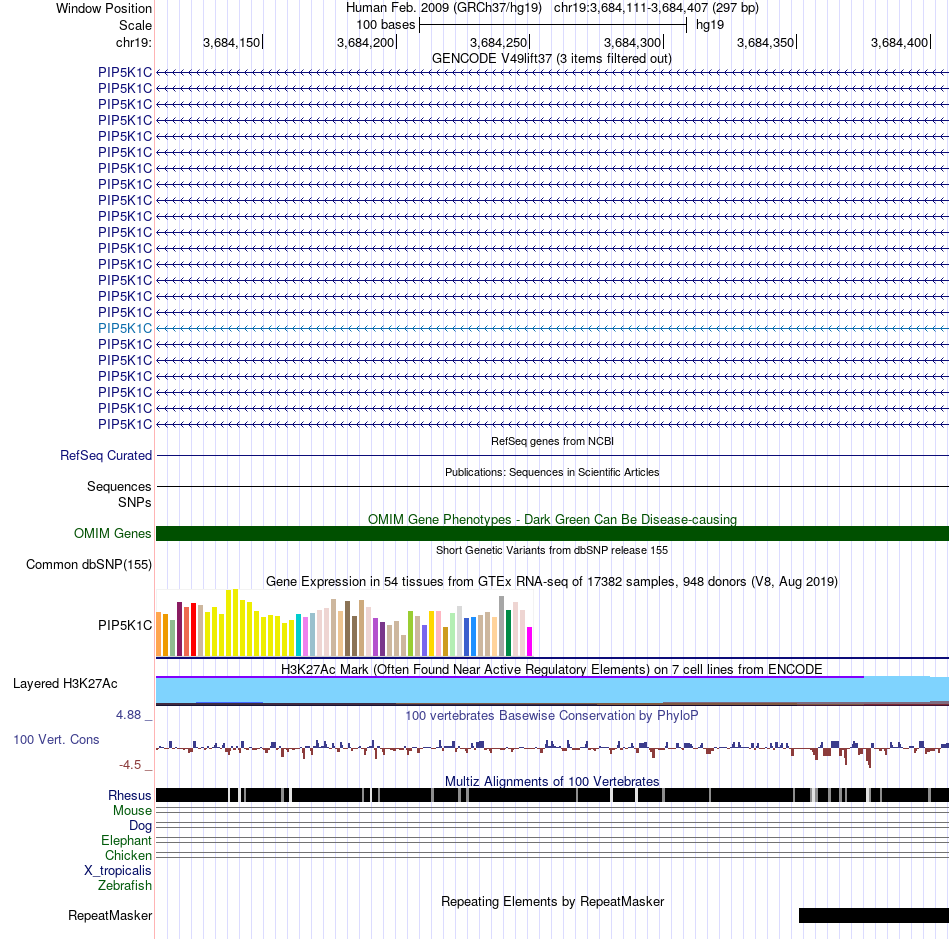Click the black RepeatMasker repeat element block
The image size is (950, 939).
[874, 915]
